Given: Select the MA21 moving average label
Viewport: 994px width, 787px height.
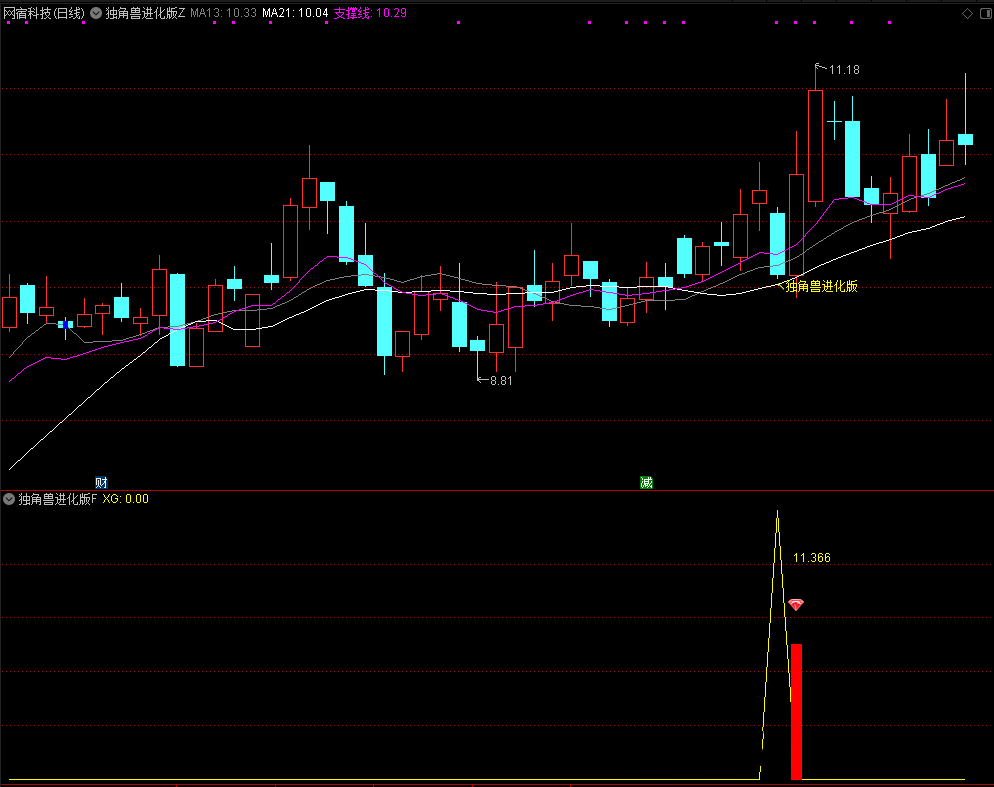Looking at the screenshot, I should [295, 14].
